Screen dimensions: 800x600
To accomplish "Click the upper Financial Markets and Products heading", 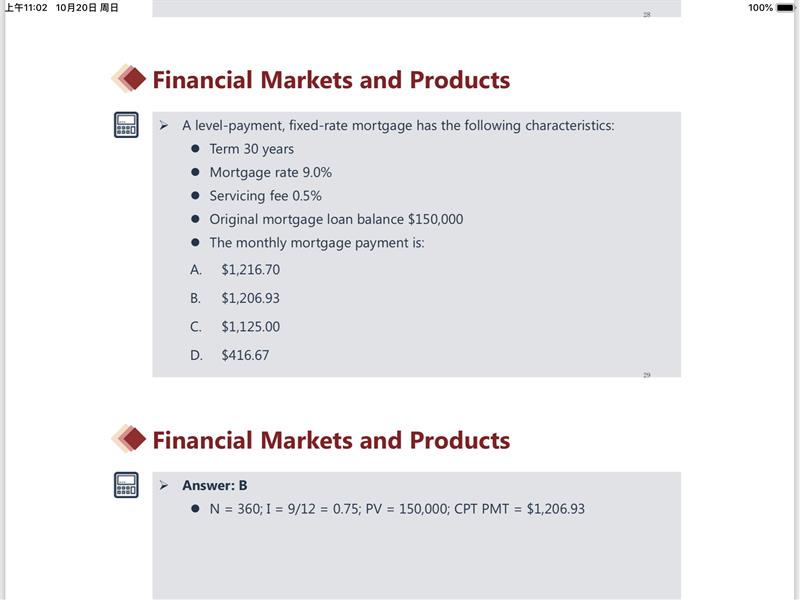I will 331,80.
